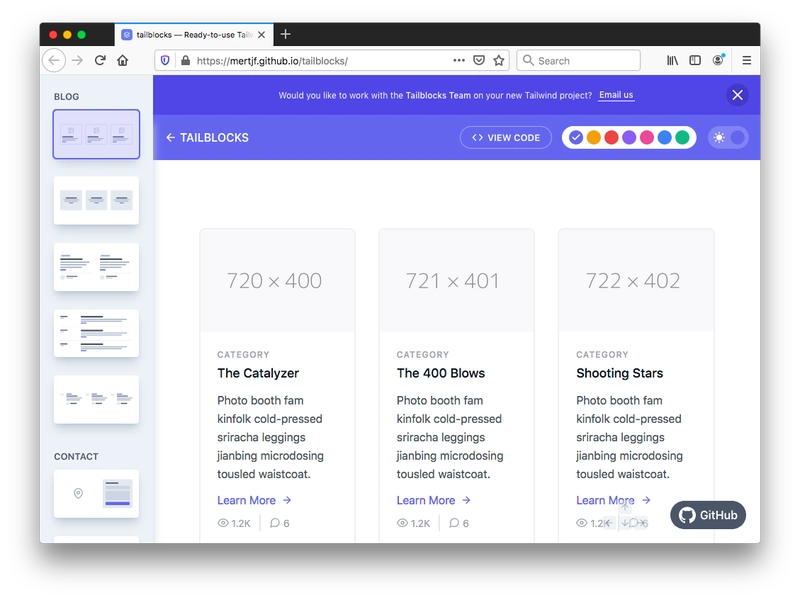Click views eye icon on Shooting Stars
The height and width of the screenshot is (600, 800).
[x=582, y=523]
